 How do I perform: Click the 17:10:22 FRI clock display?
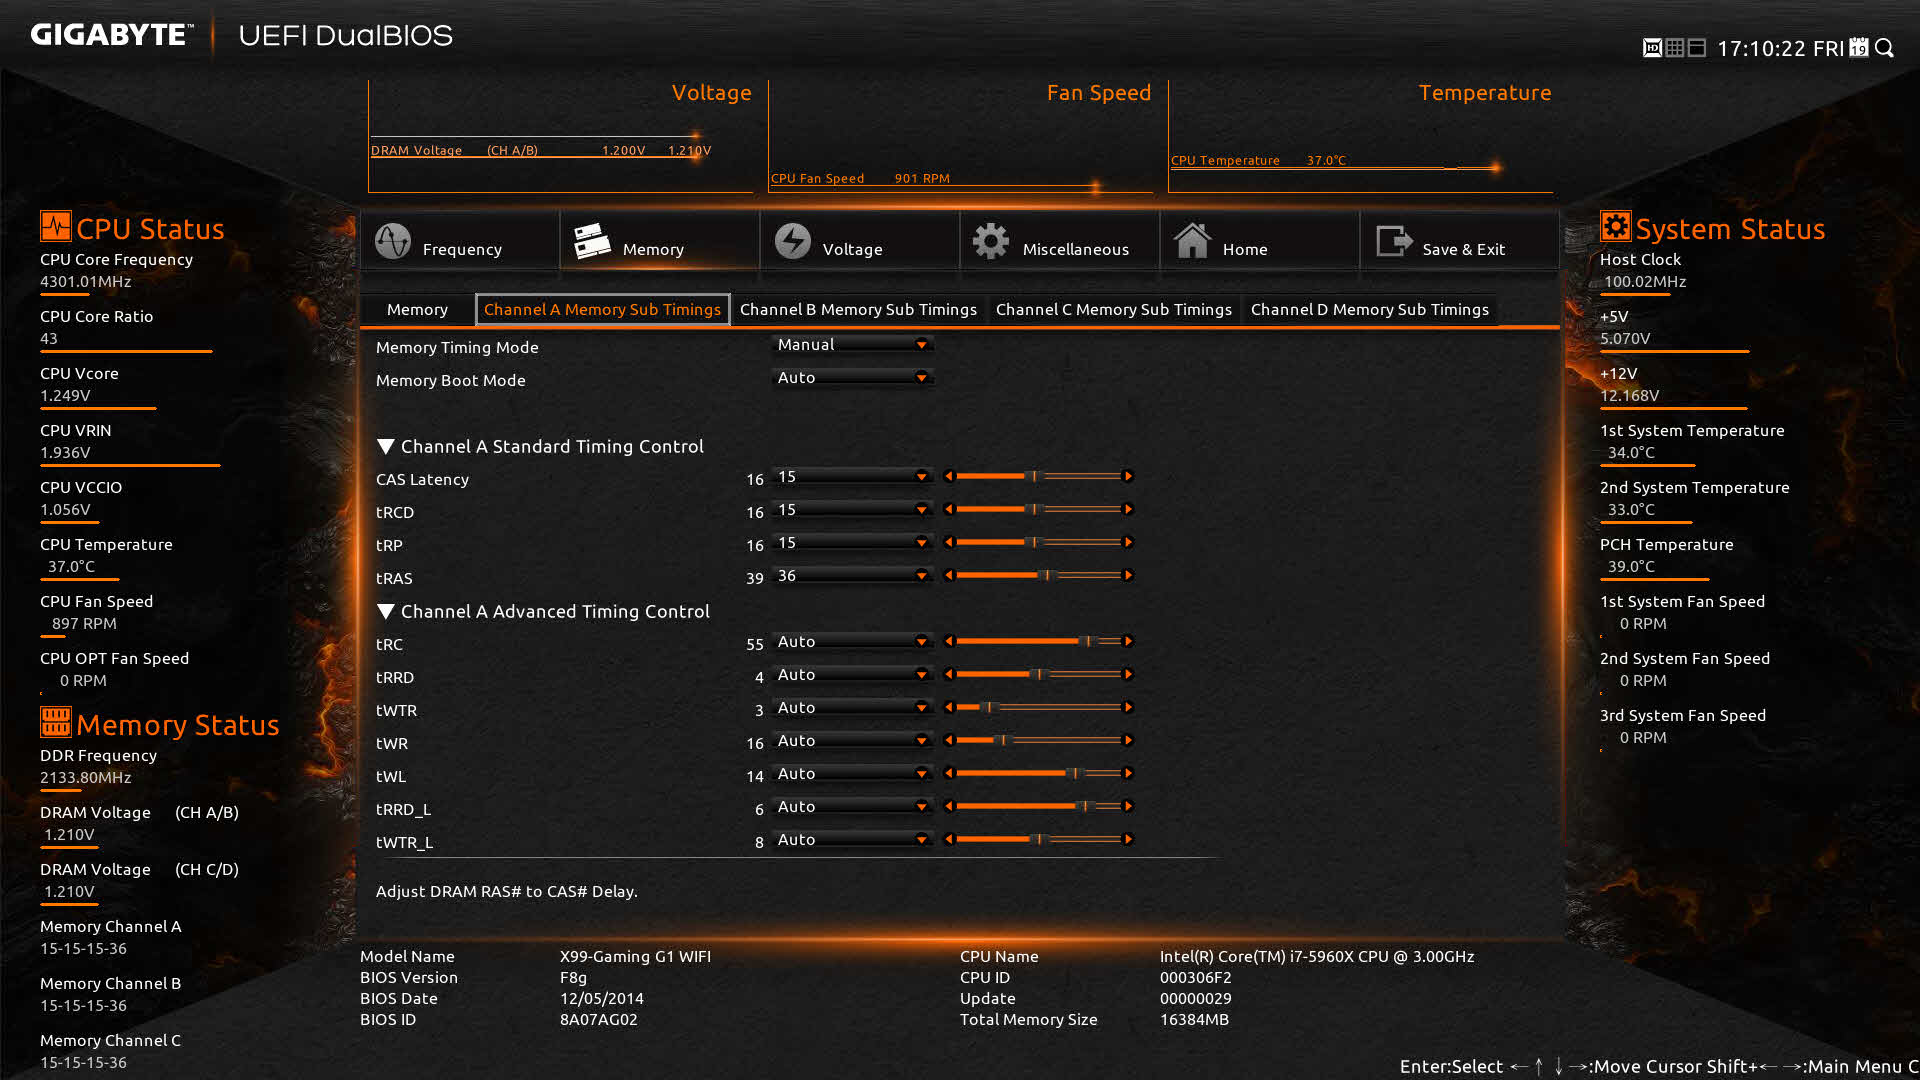1780,48
